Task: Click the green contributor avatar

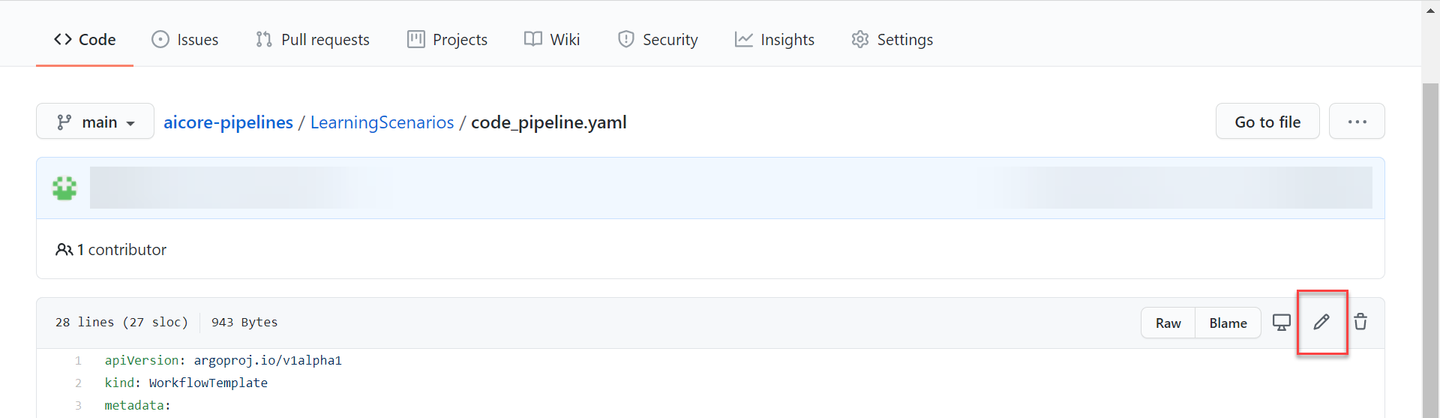Action: click(65, 187)
